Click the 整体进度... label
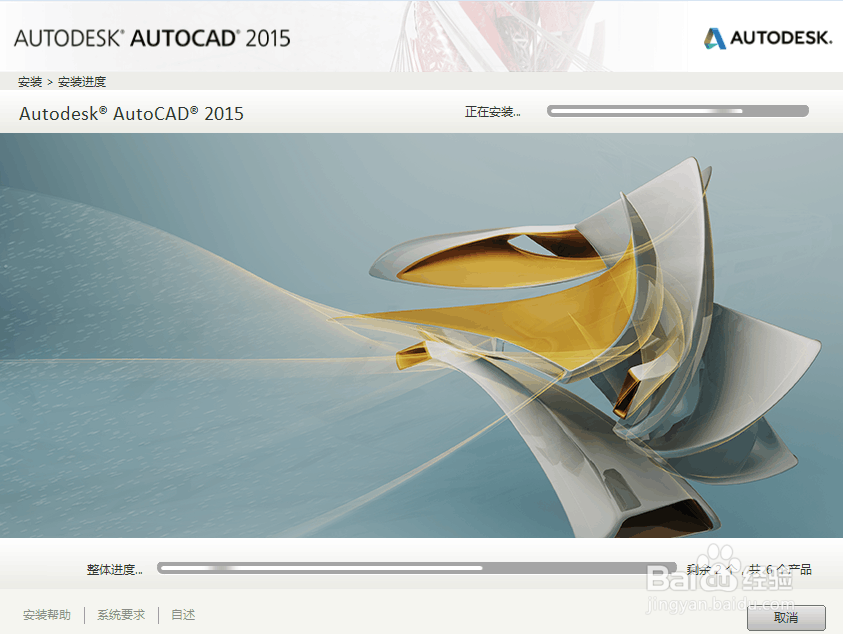 (x=115, y=569)
